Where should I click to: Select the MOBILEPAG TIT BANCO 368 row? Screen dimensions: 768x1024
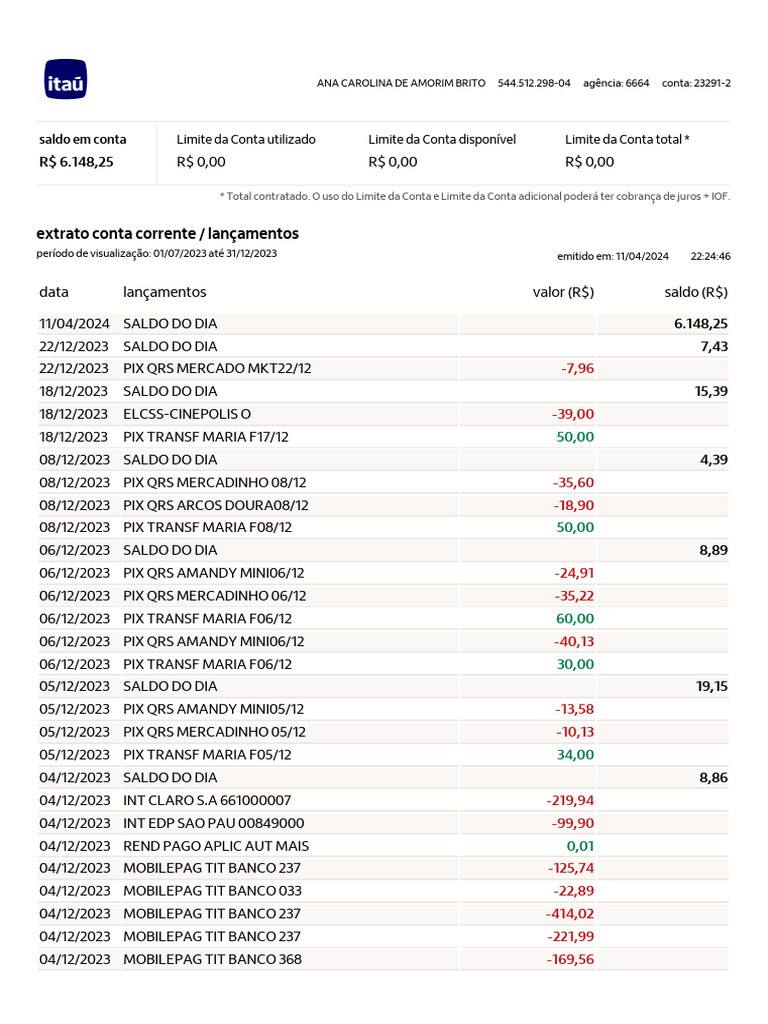click(212, 959)
